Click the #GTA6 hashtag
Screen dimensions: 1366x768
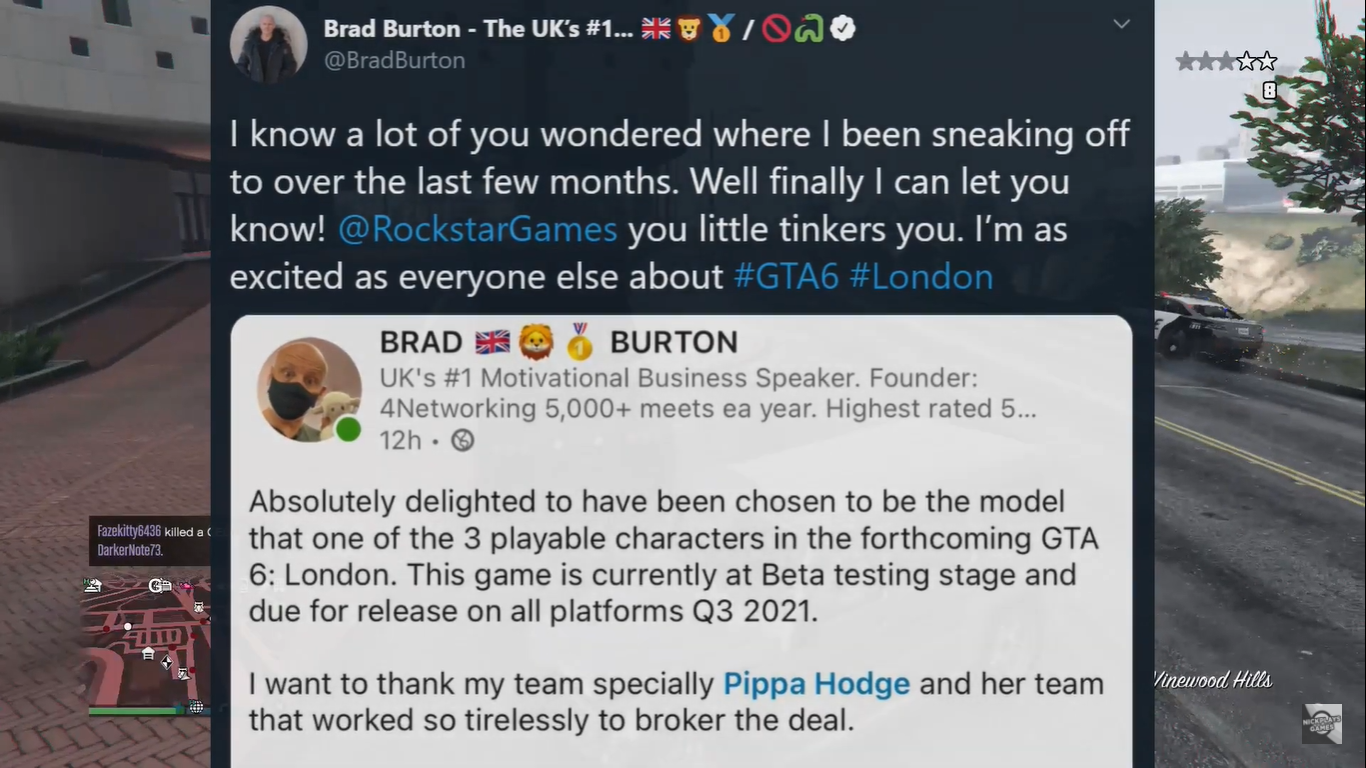click(786, 277)
